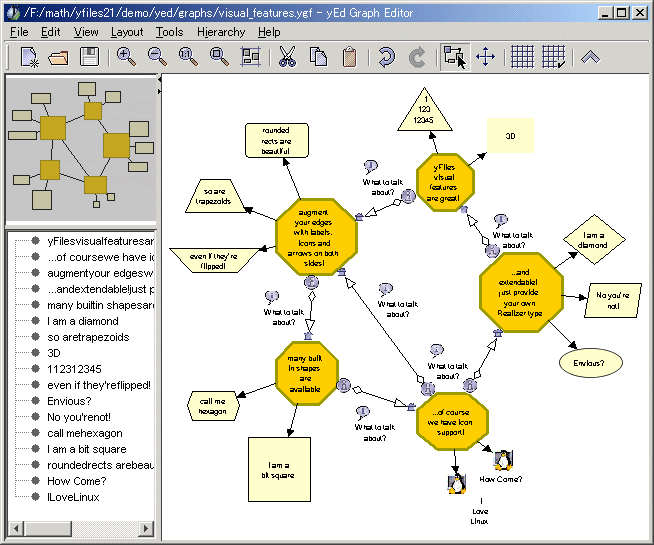
Task: Select the 'so are trapezoids' node
Action: click(215, 196)
